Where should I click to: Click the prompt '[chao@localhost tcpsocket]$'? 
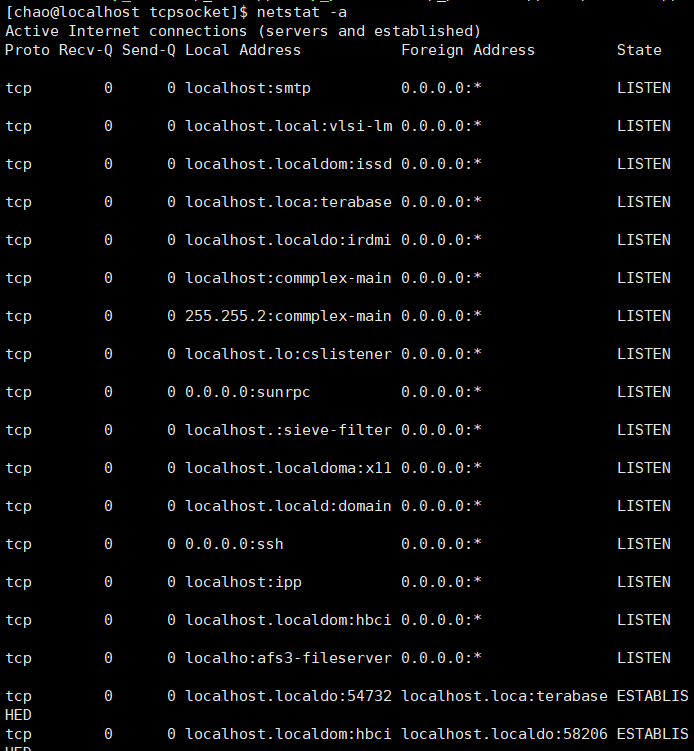126,12
